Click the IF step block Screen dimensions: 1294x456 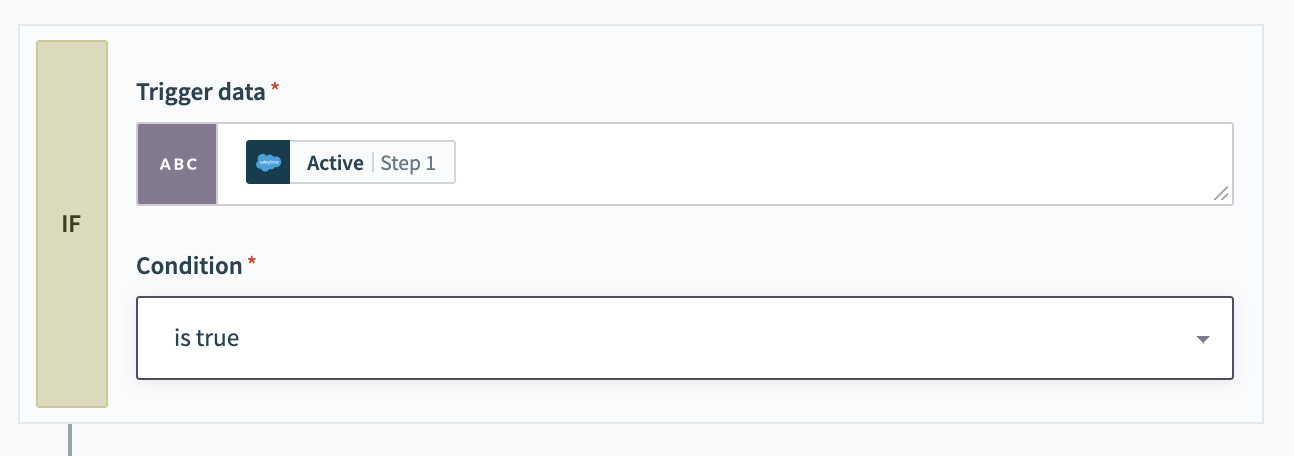[x=72, y=300]
